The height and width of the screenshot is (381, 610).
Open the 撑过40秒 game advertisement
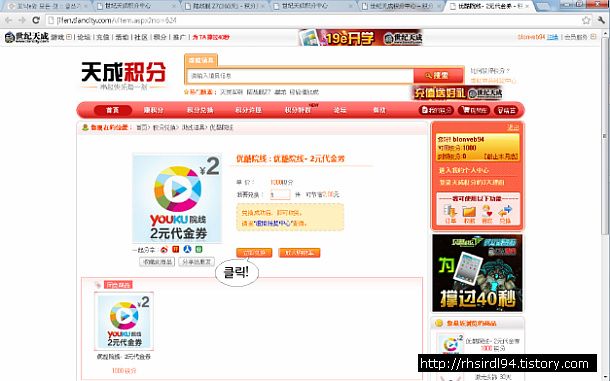point(477,273)
